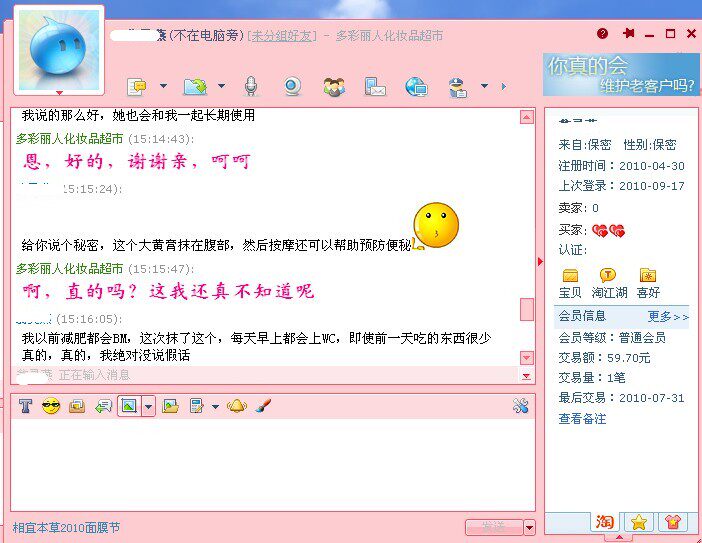This screenshot has height=543, width=702.
Task: Click the send SMS or mail icon
Action: [x=375, y=86]
